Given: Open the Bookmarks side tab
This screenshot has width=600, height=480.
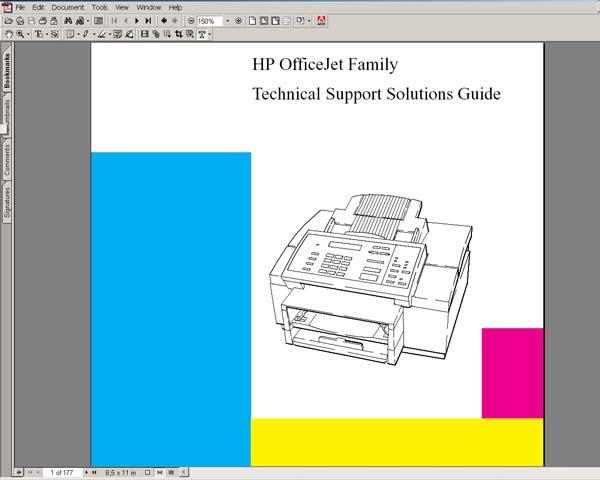Looking at the screenshot, I should click(7, 70).
